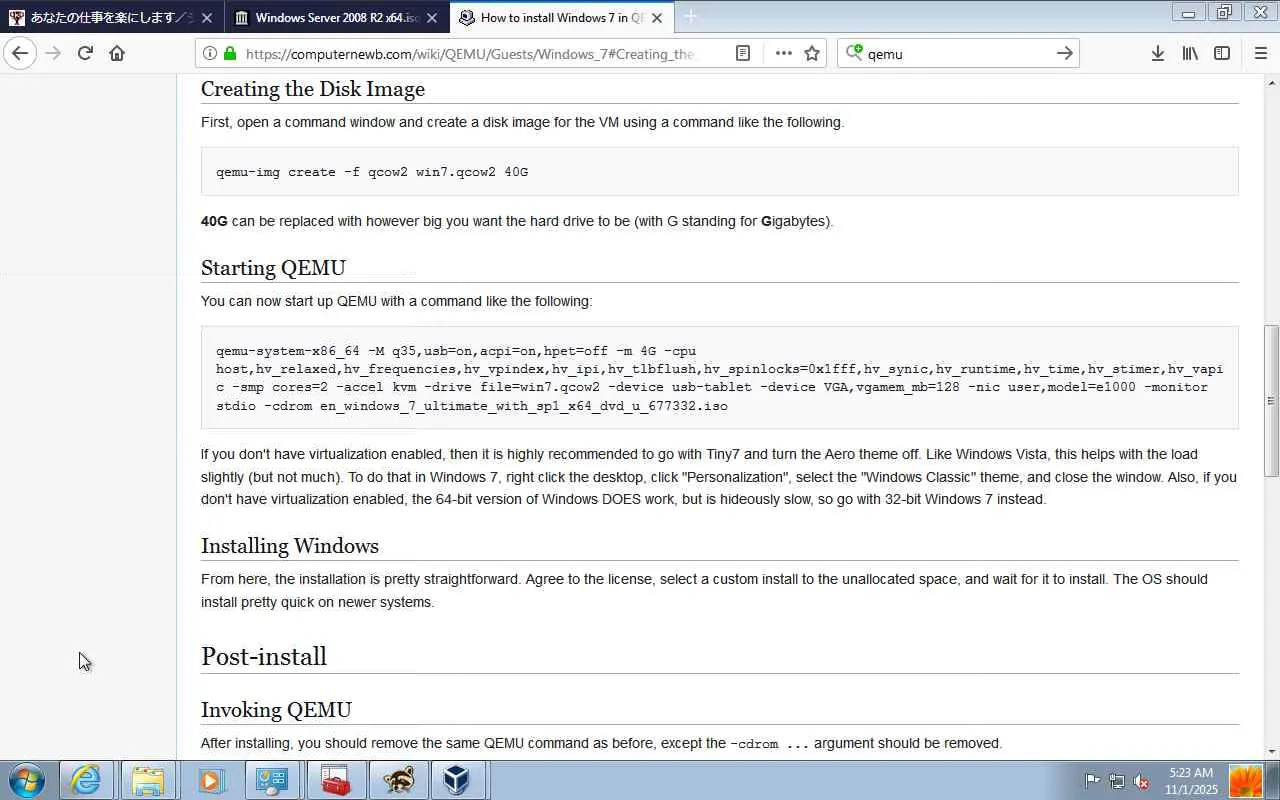Viewport: 1280px width, 800px height.
Task: Click the orange flower icon beside the clock
Action: click(x=1246, y=781)
